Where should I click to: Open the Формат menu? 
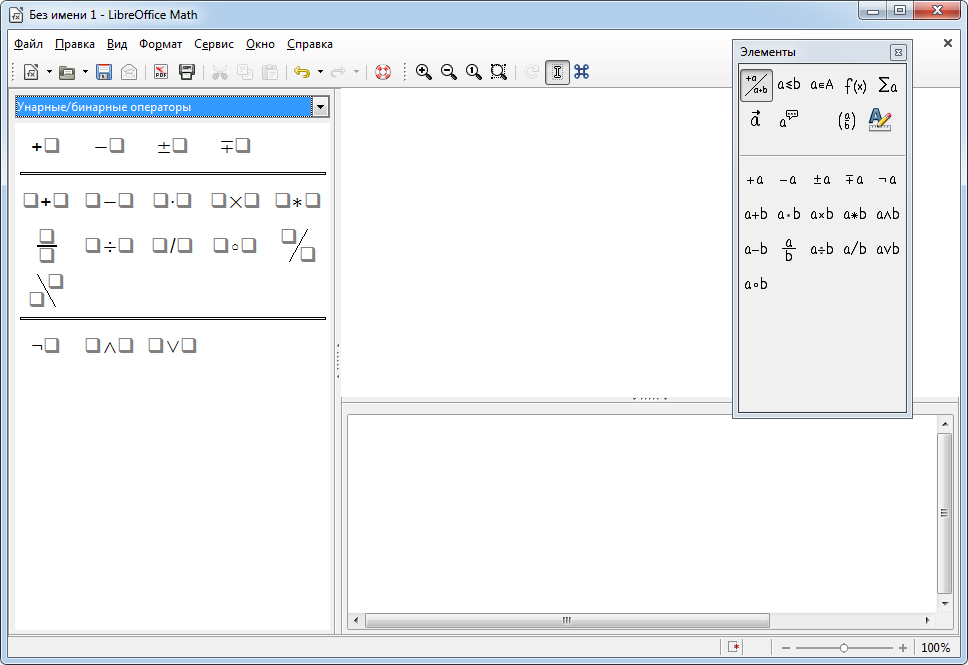click(160, 44)
